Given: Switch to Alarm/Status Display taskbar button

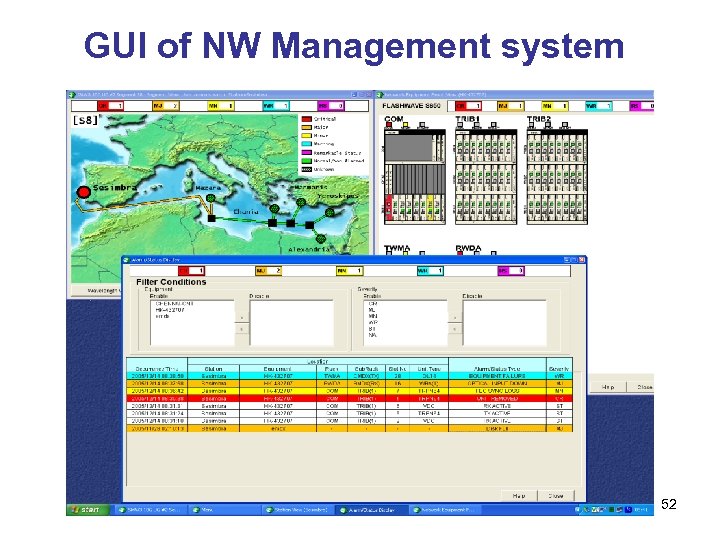Looking at the screenshot, I should 371,510.
